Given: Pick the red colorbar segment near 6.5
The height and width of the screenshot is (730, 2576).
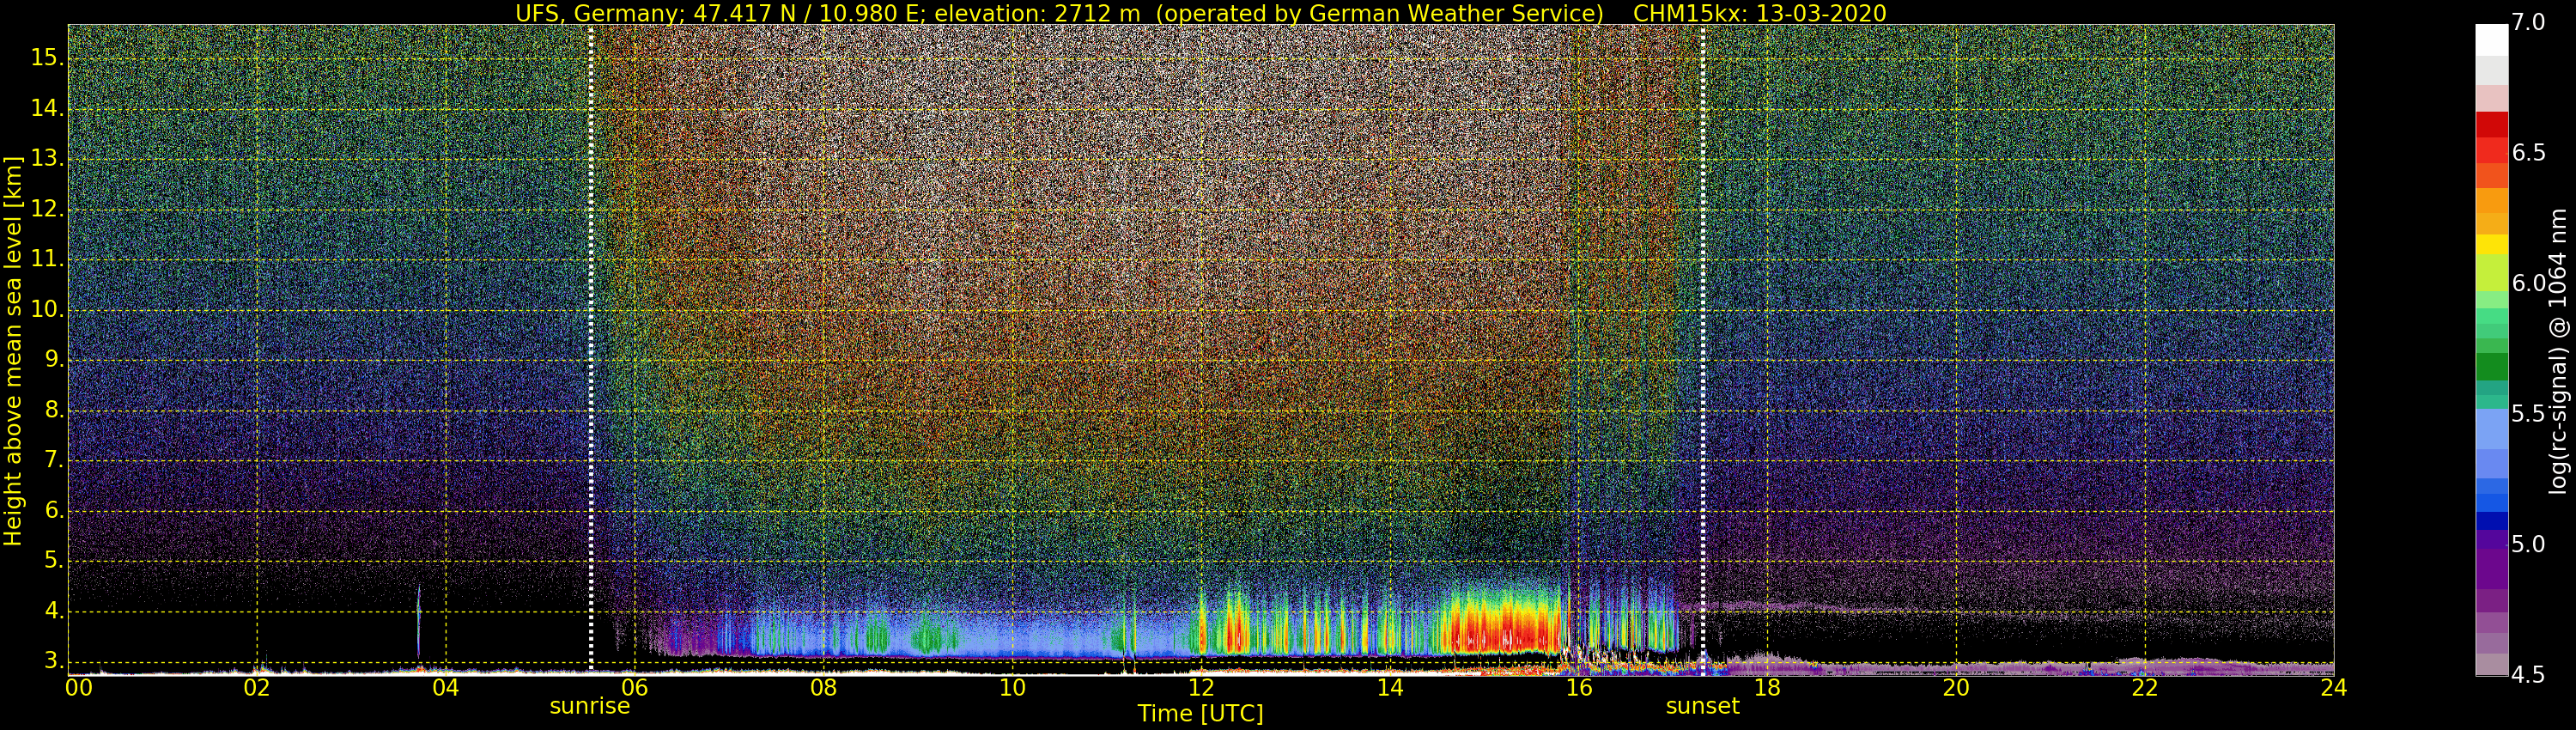Looking at the screenshot, I should pos(2491,150).
